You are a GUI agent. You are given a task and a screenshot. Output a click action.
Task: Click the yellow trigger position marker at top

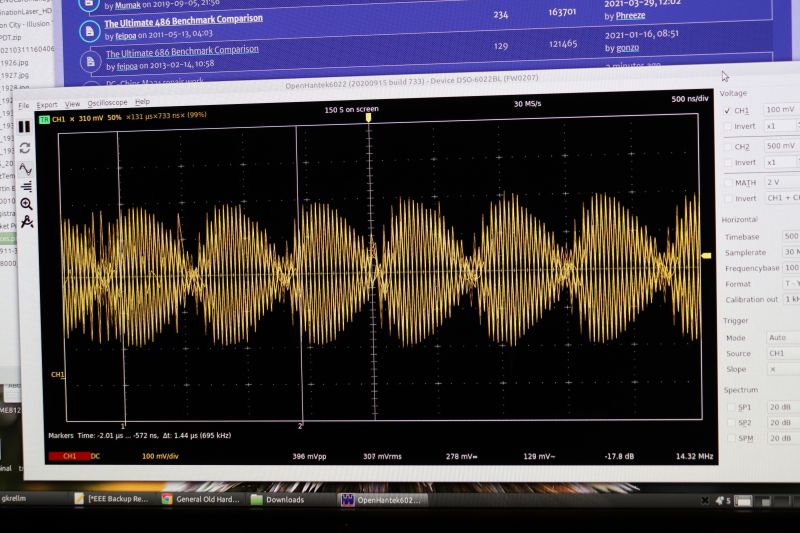click(x=369, y=118)
